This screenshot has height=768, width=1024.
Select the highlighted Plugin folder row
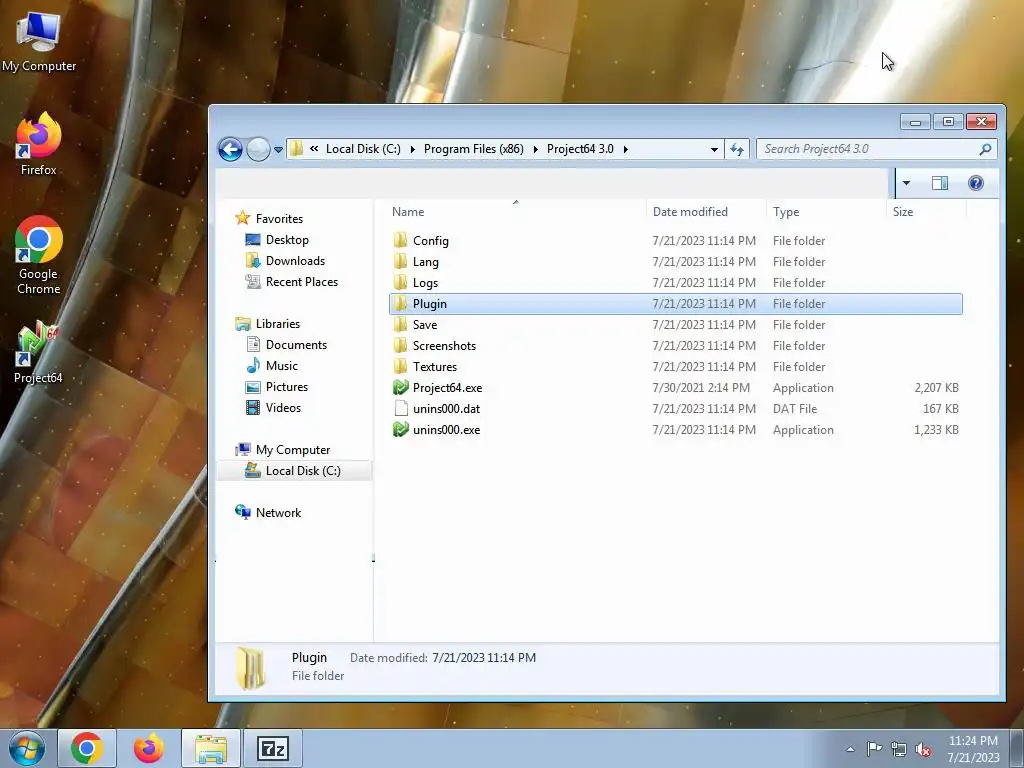(676, 304)
